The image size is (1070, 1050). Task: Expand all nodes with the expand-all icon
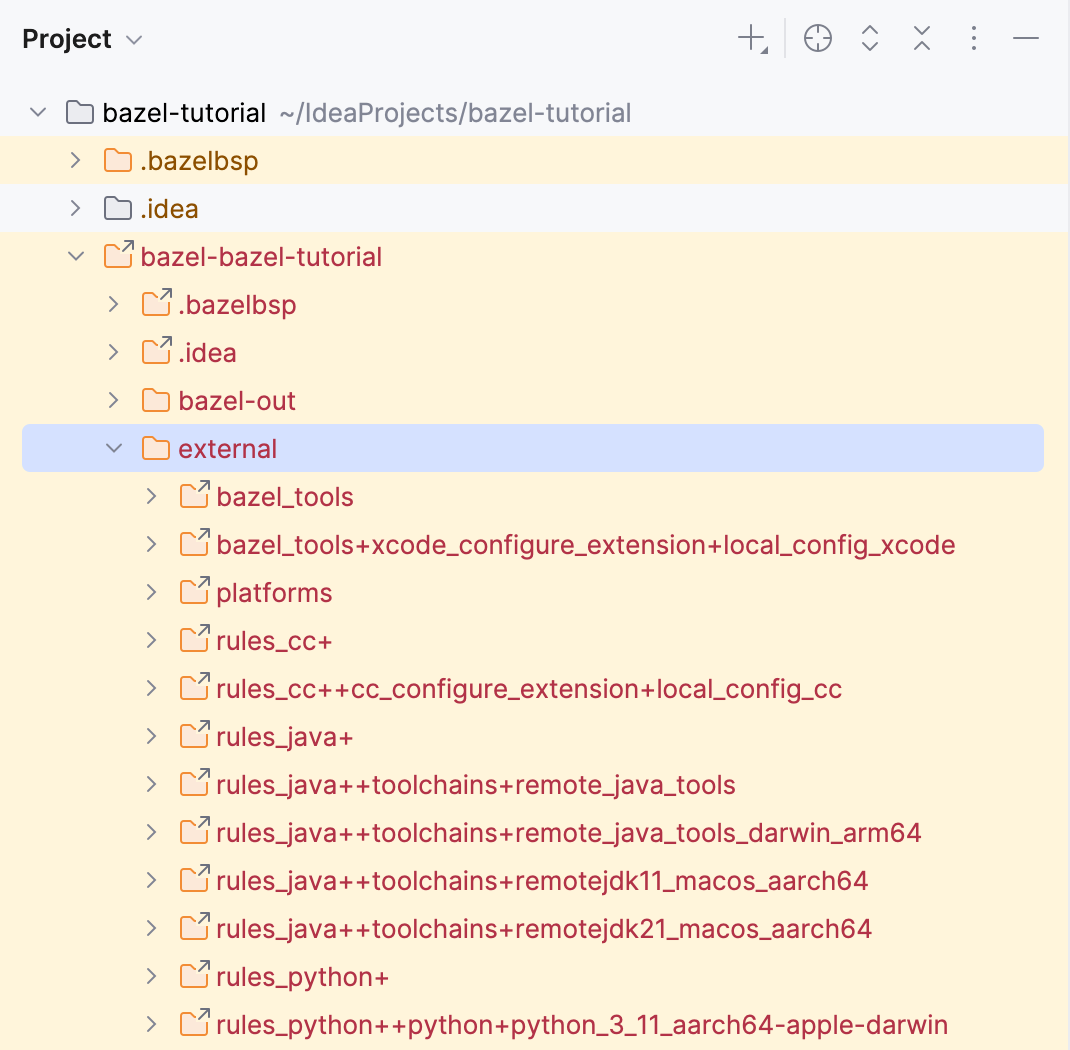point(869,38)
